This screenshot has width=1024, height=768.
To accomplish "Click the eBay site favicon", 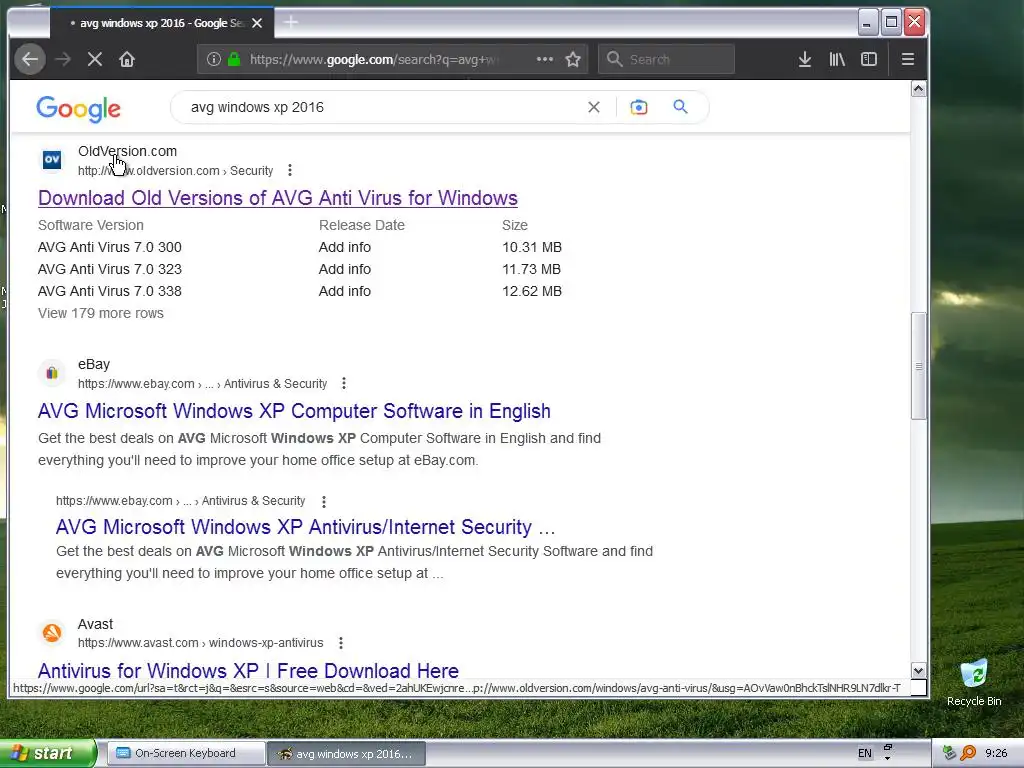I will tap(52, 373).
